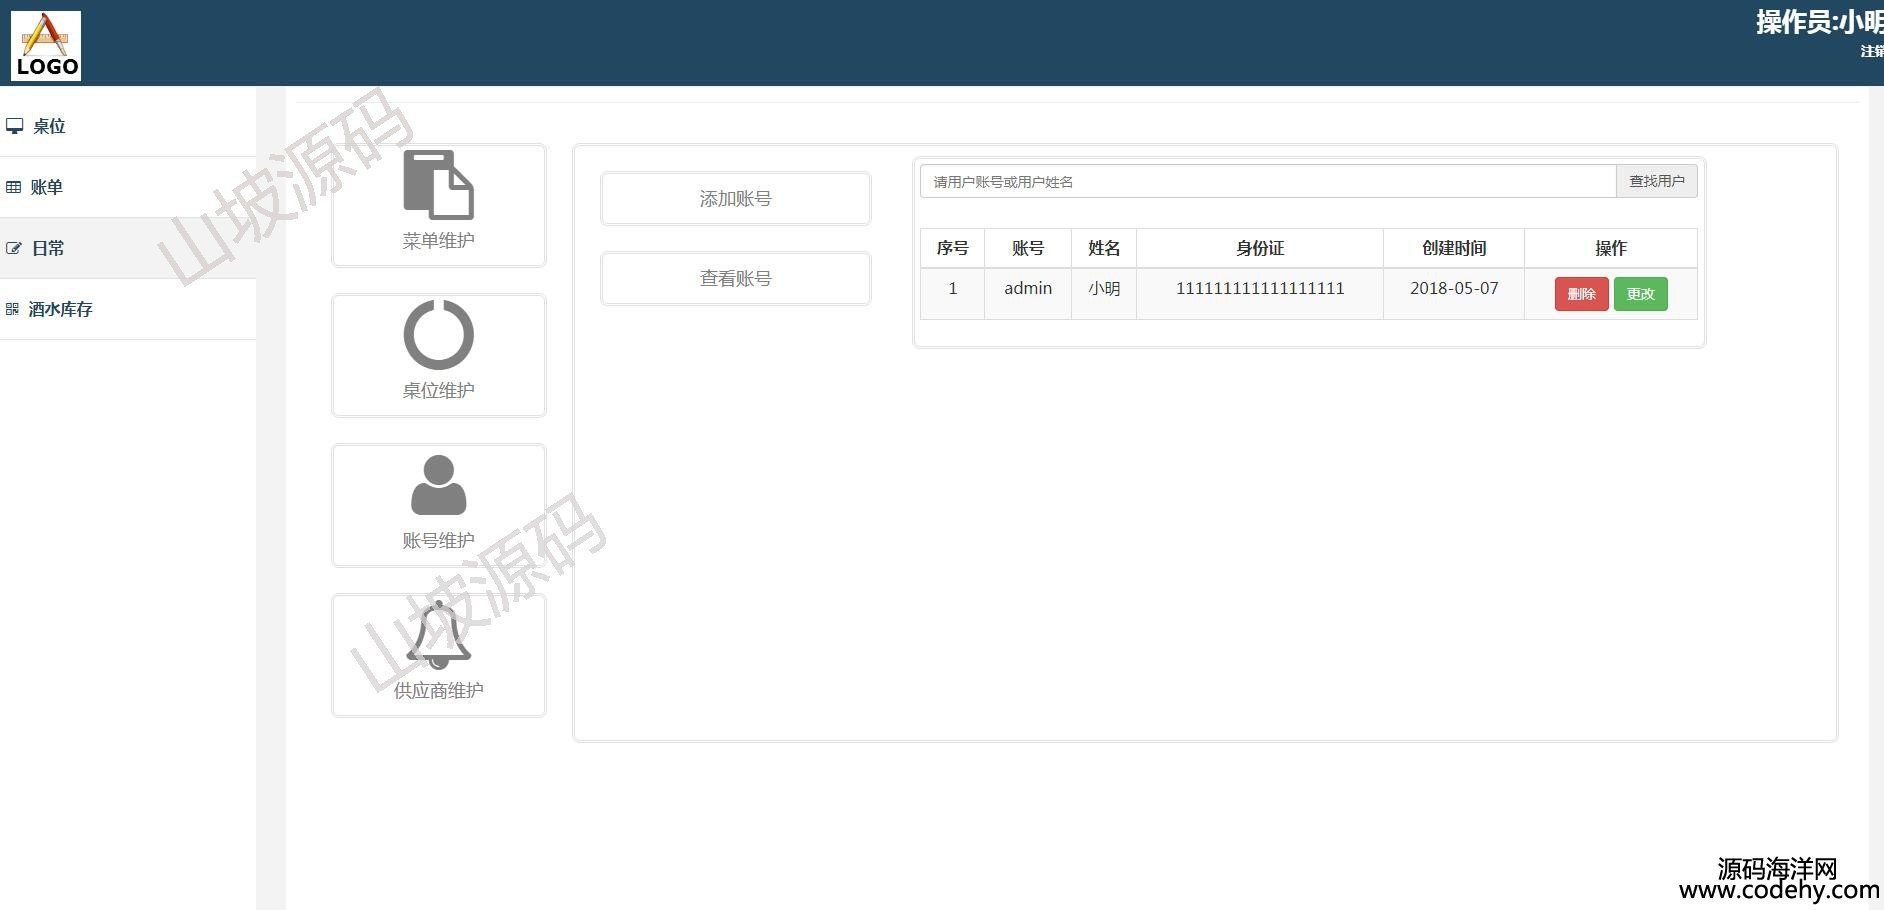Click the grid icon beside 酒水库存

[x=12, y=309]
